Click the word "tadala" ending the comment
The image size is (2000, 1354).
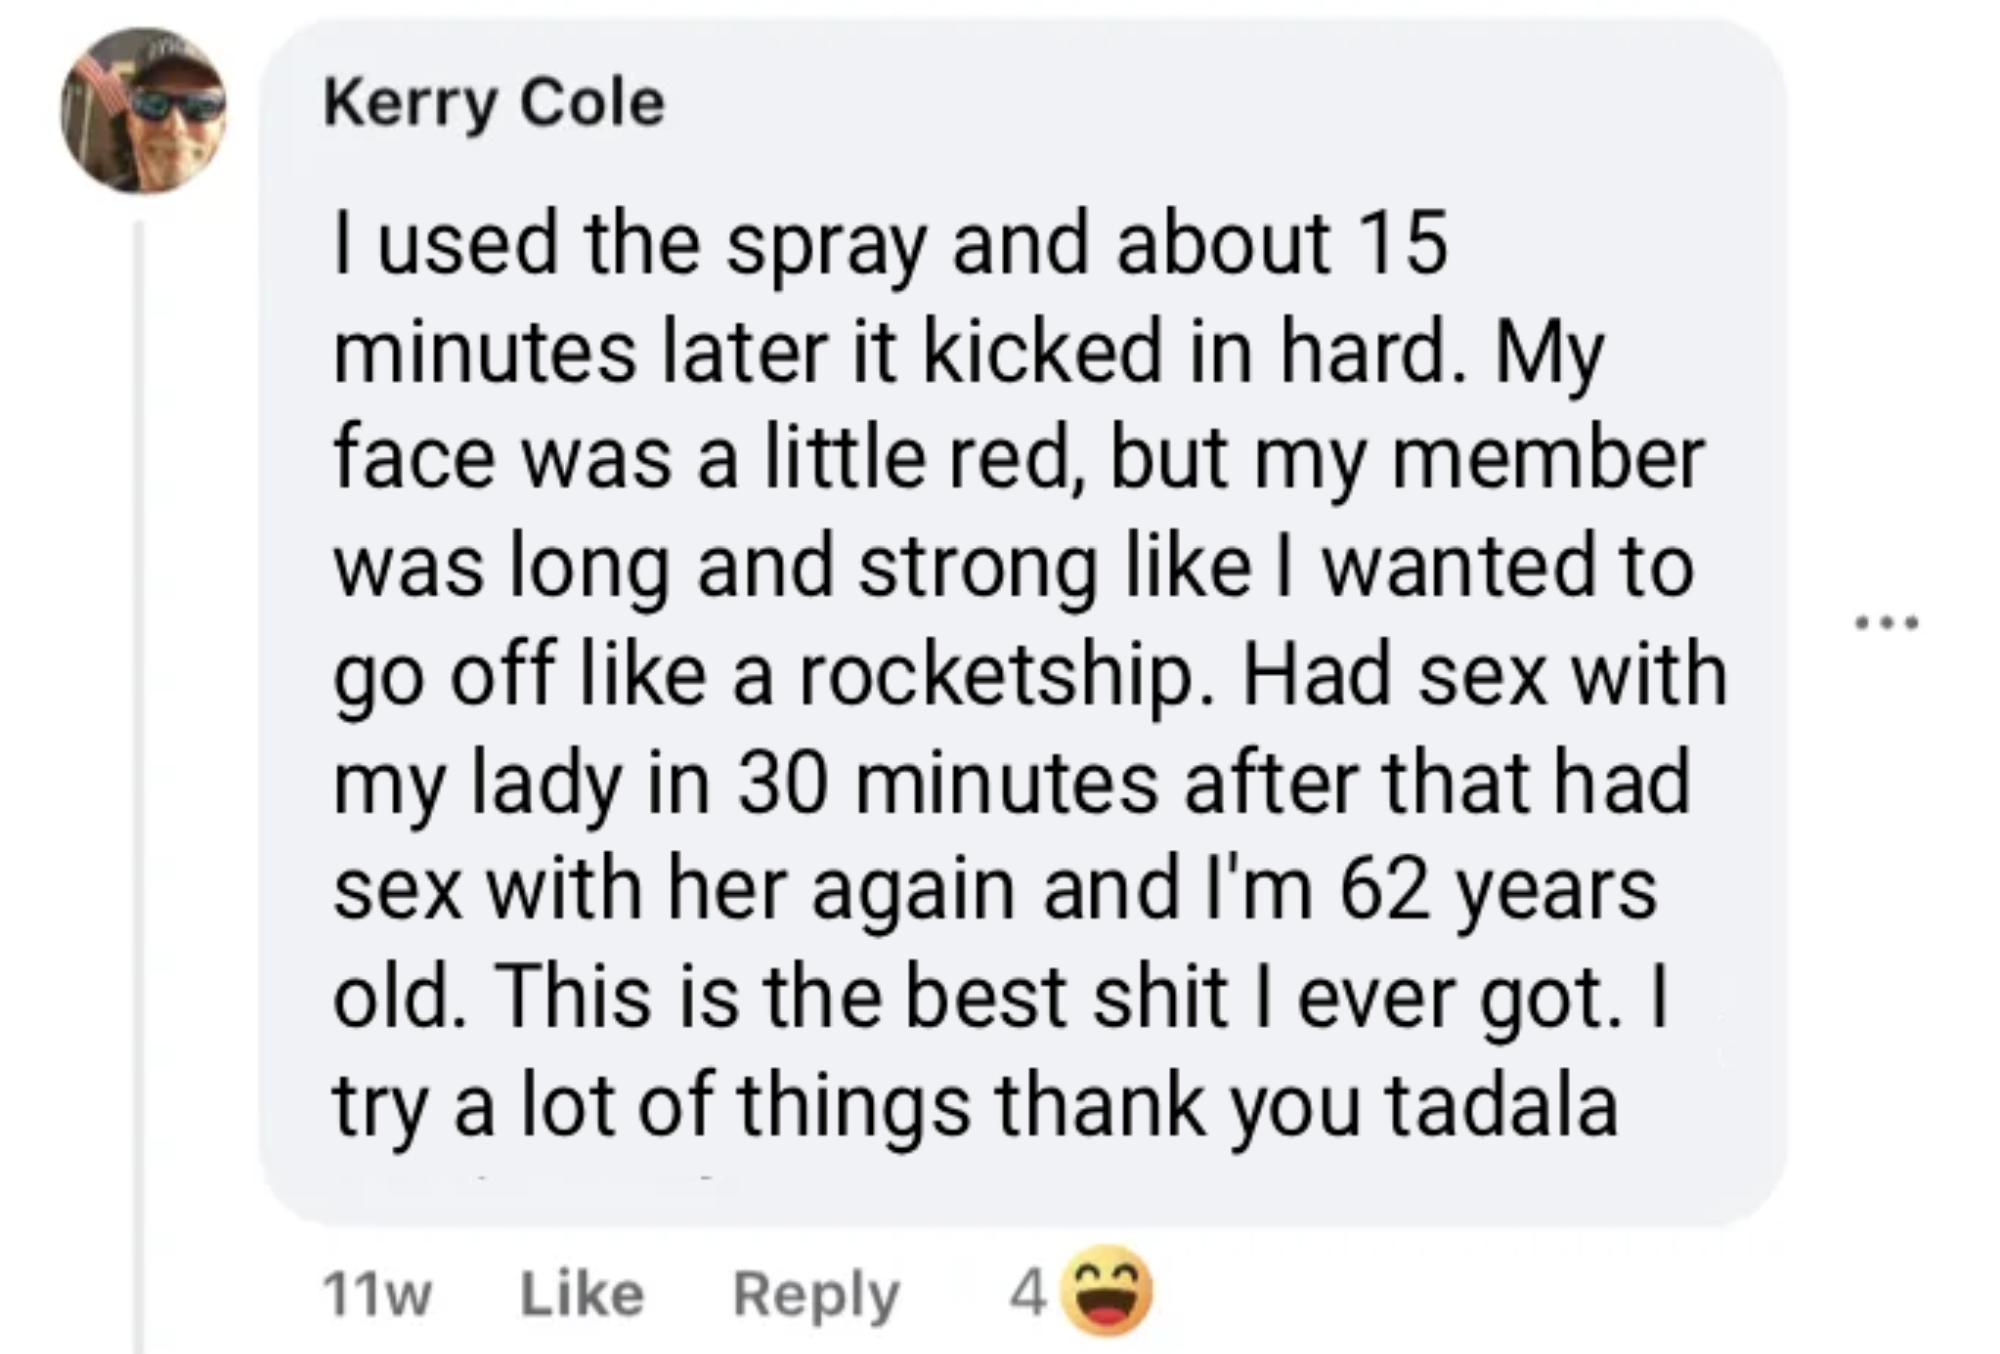[x=1501, y=1105]
